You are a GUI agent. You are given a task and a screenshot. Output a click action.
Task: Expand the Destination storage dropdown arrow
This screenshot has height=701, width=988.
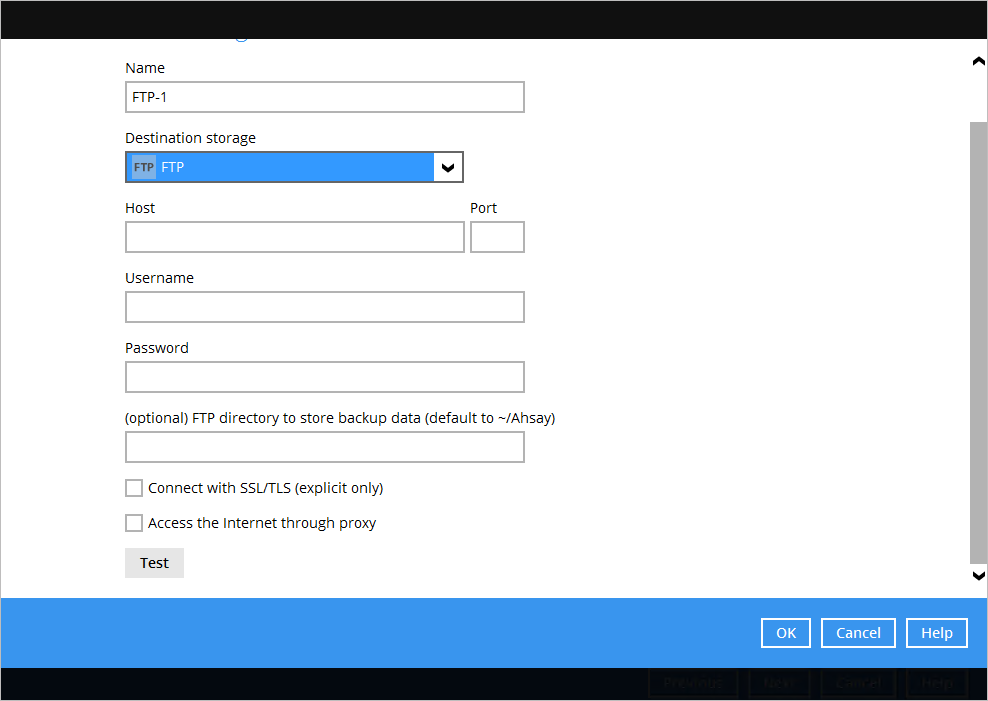[448, 167]
